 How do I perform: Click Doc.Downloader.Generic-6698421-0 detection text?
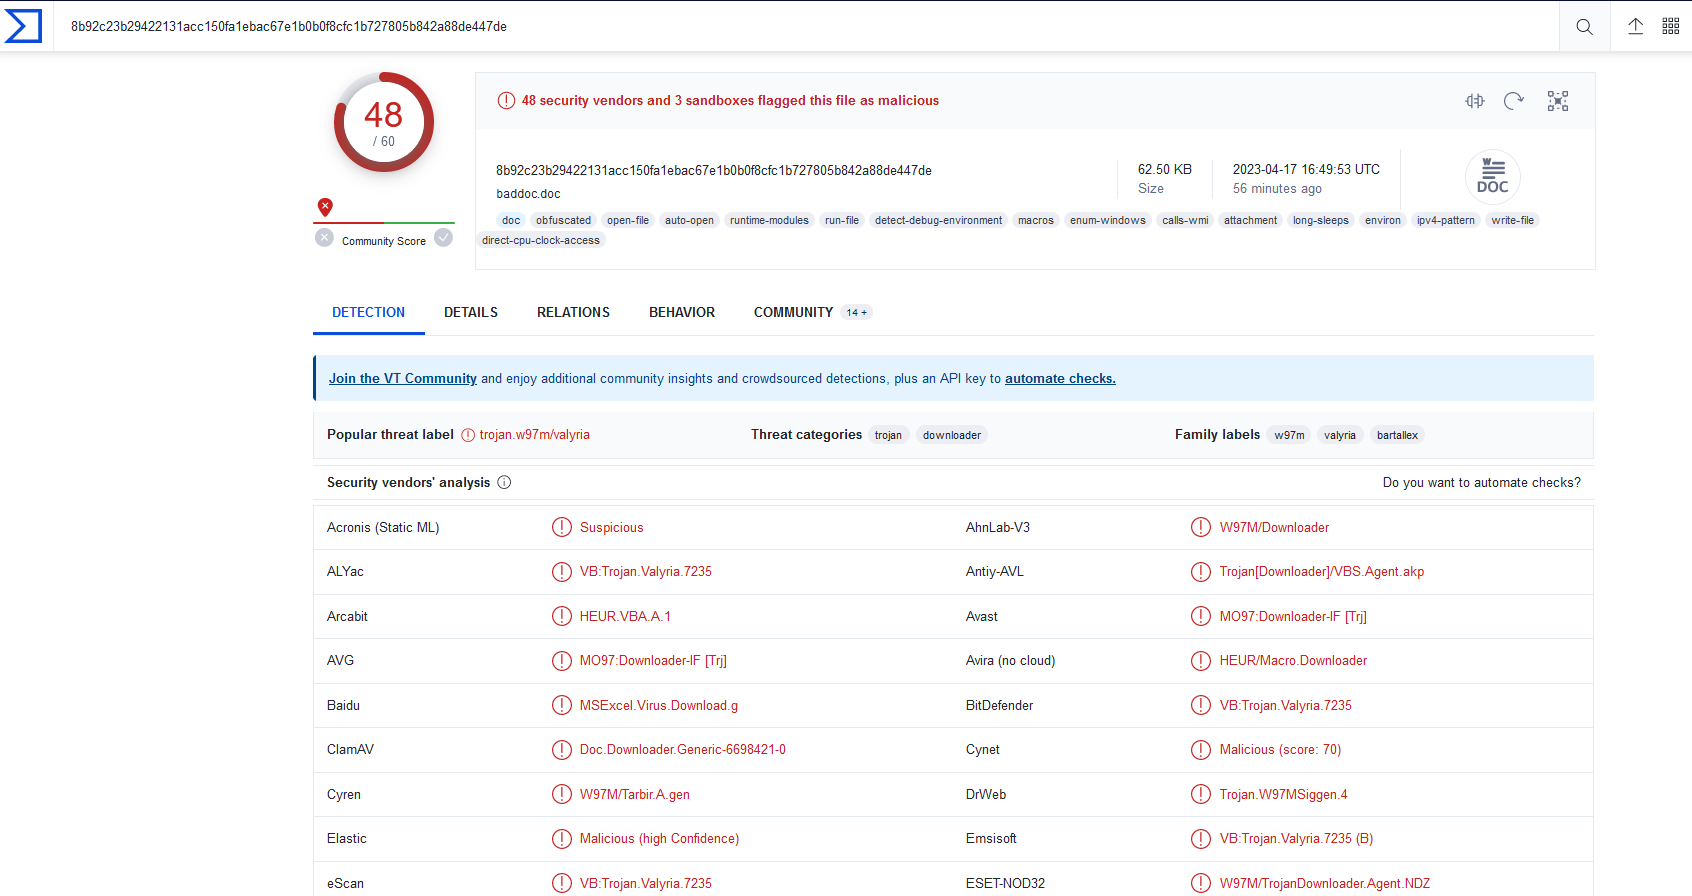pos(683,750)
